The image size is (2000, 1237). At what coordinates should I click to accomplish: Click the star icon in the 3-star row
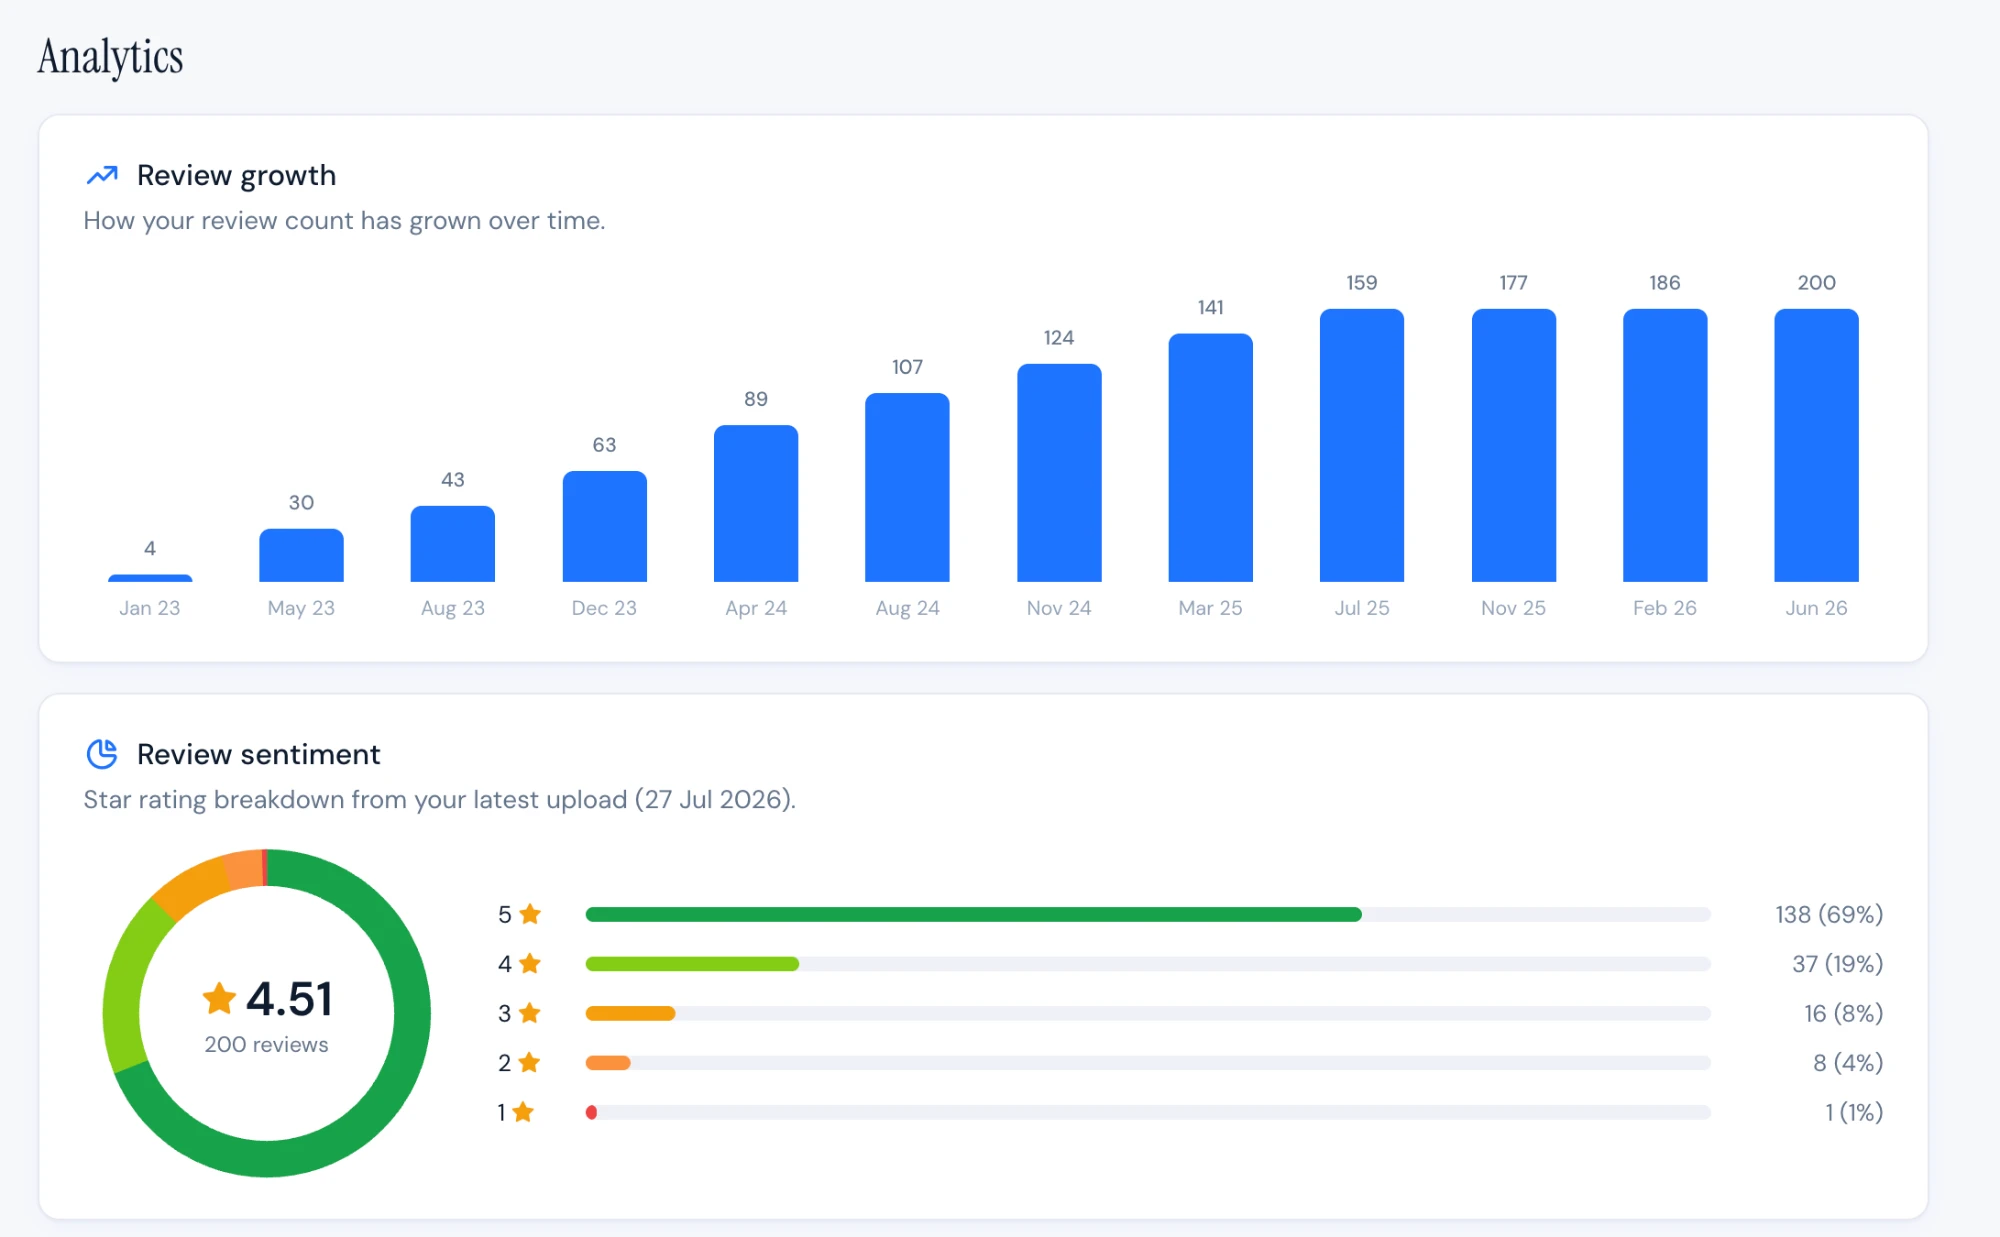click(530, 1013)
